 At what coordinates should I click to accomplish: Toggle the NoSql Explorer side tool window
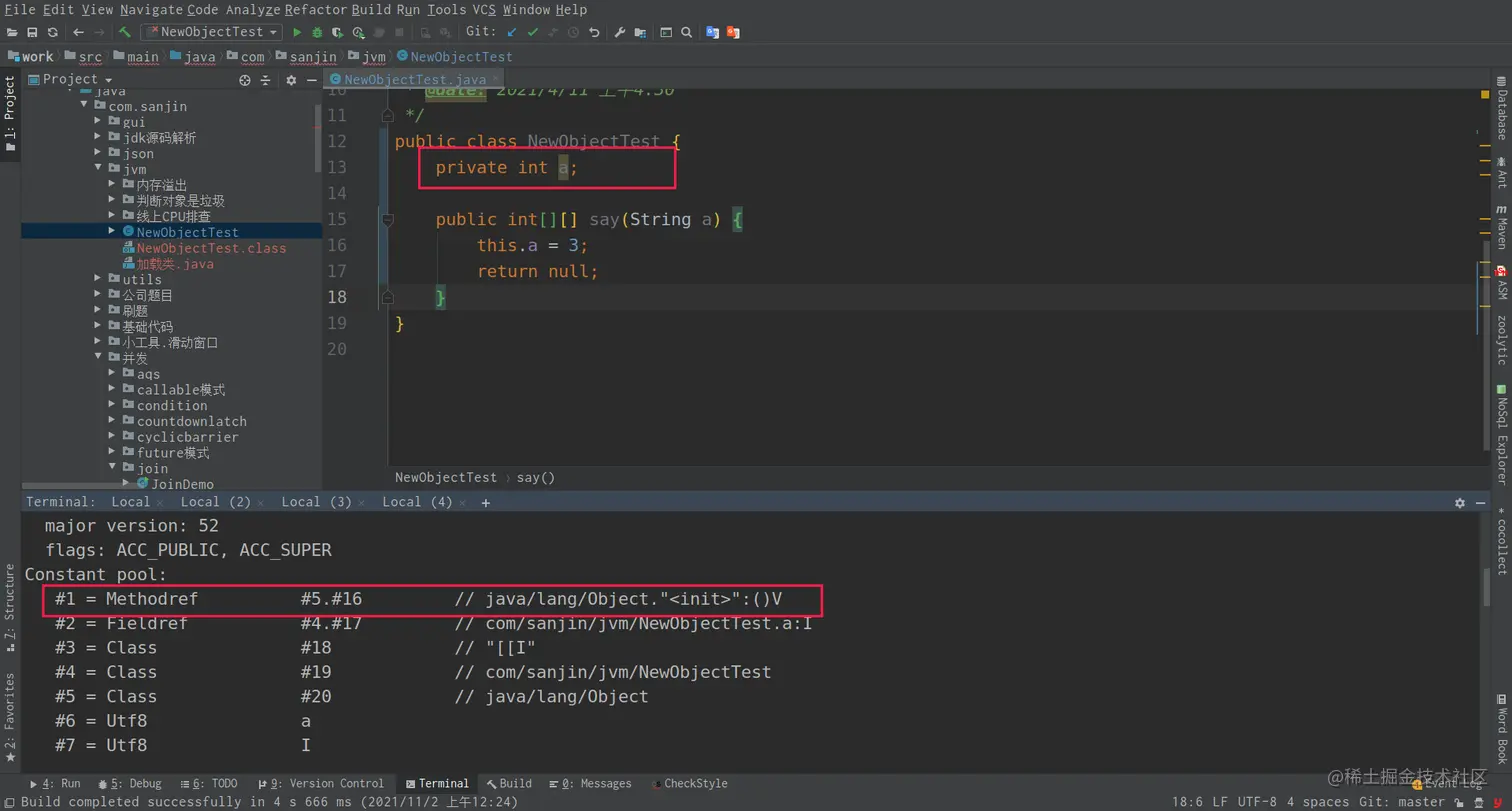coord(1502,434)
